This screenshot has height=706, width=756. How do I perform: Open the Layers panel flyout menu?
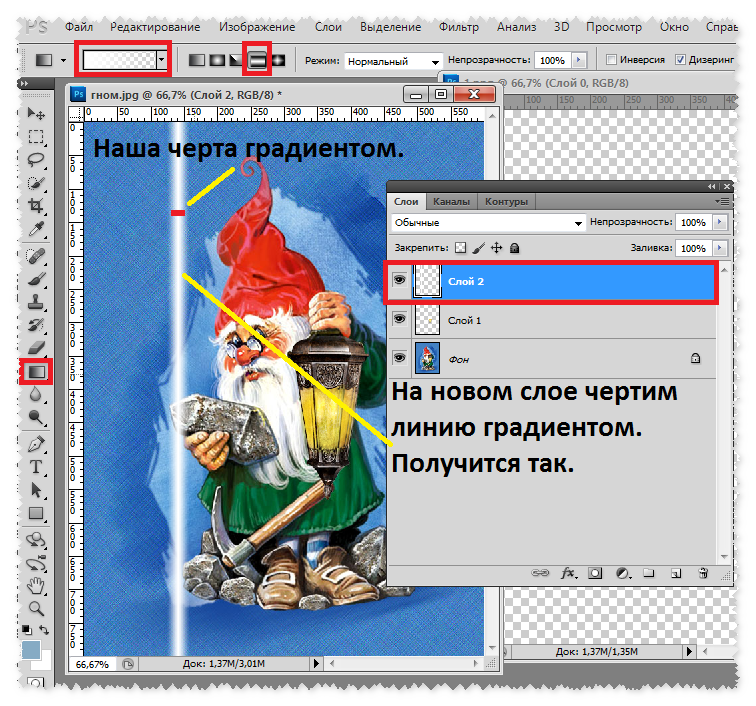[x=722, y=201]
